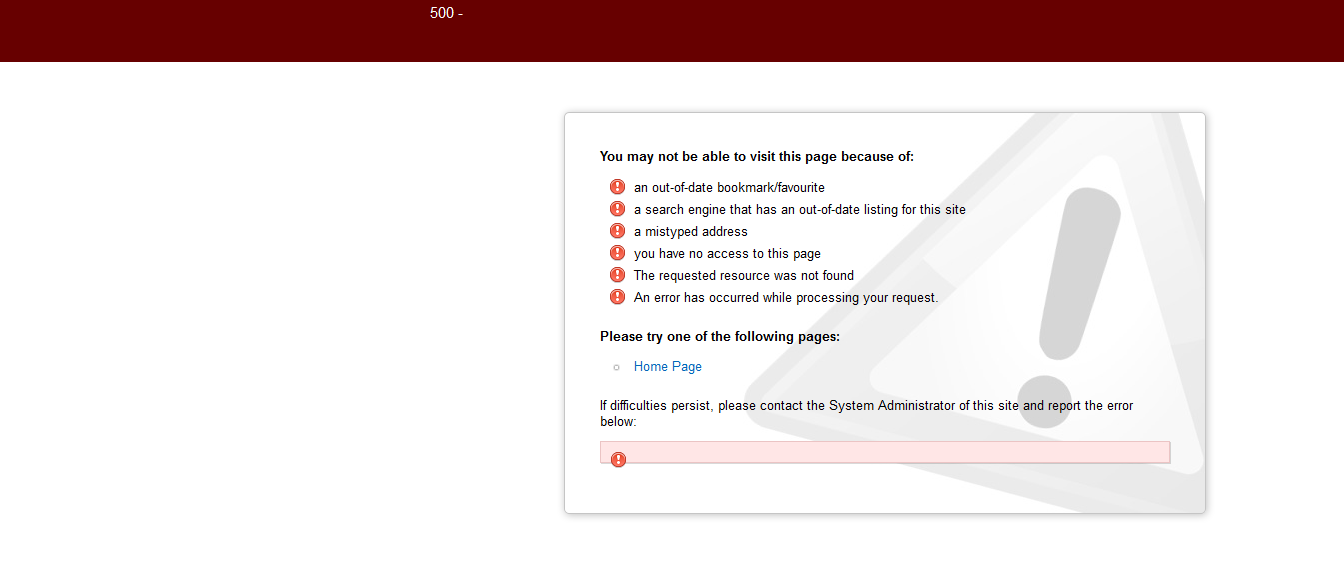Click the Home Page link
Screen dimensions: 1344x569
coord(668,367)
